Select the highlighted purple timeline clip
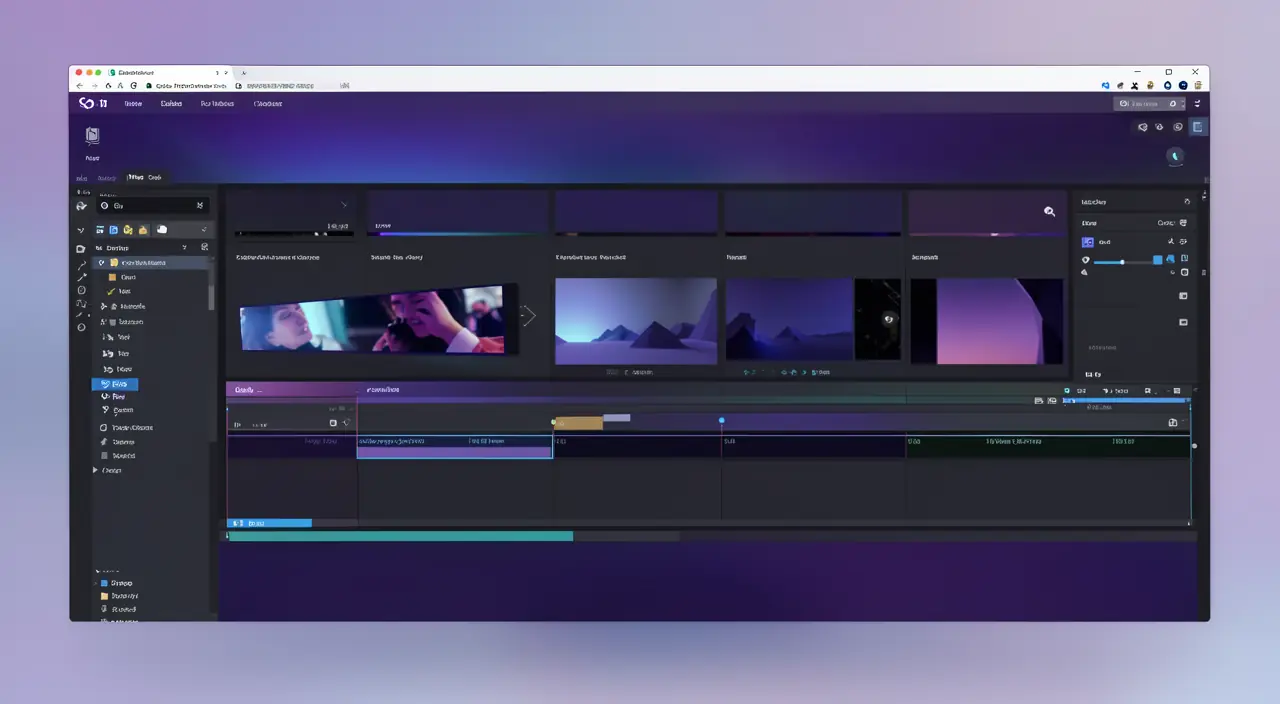The height and width of the screenshot is (704, 1280). click(x=454, y=447)
